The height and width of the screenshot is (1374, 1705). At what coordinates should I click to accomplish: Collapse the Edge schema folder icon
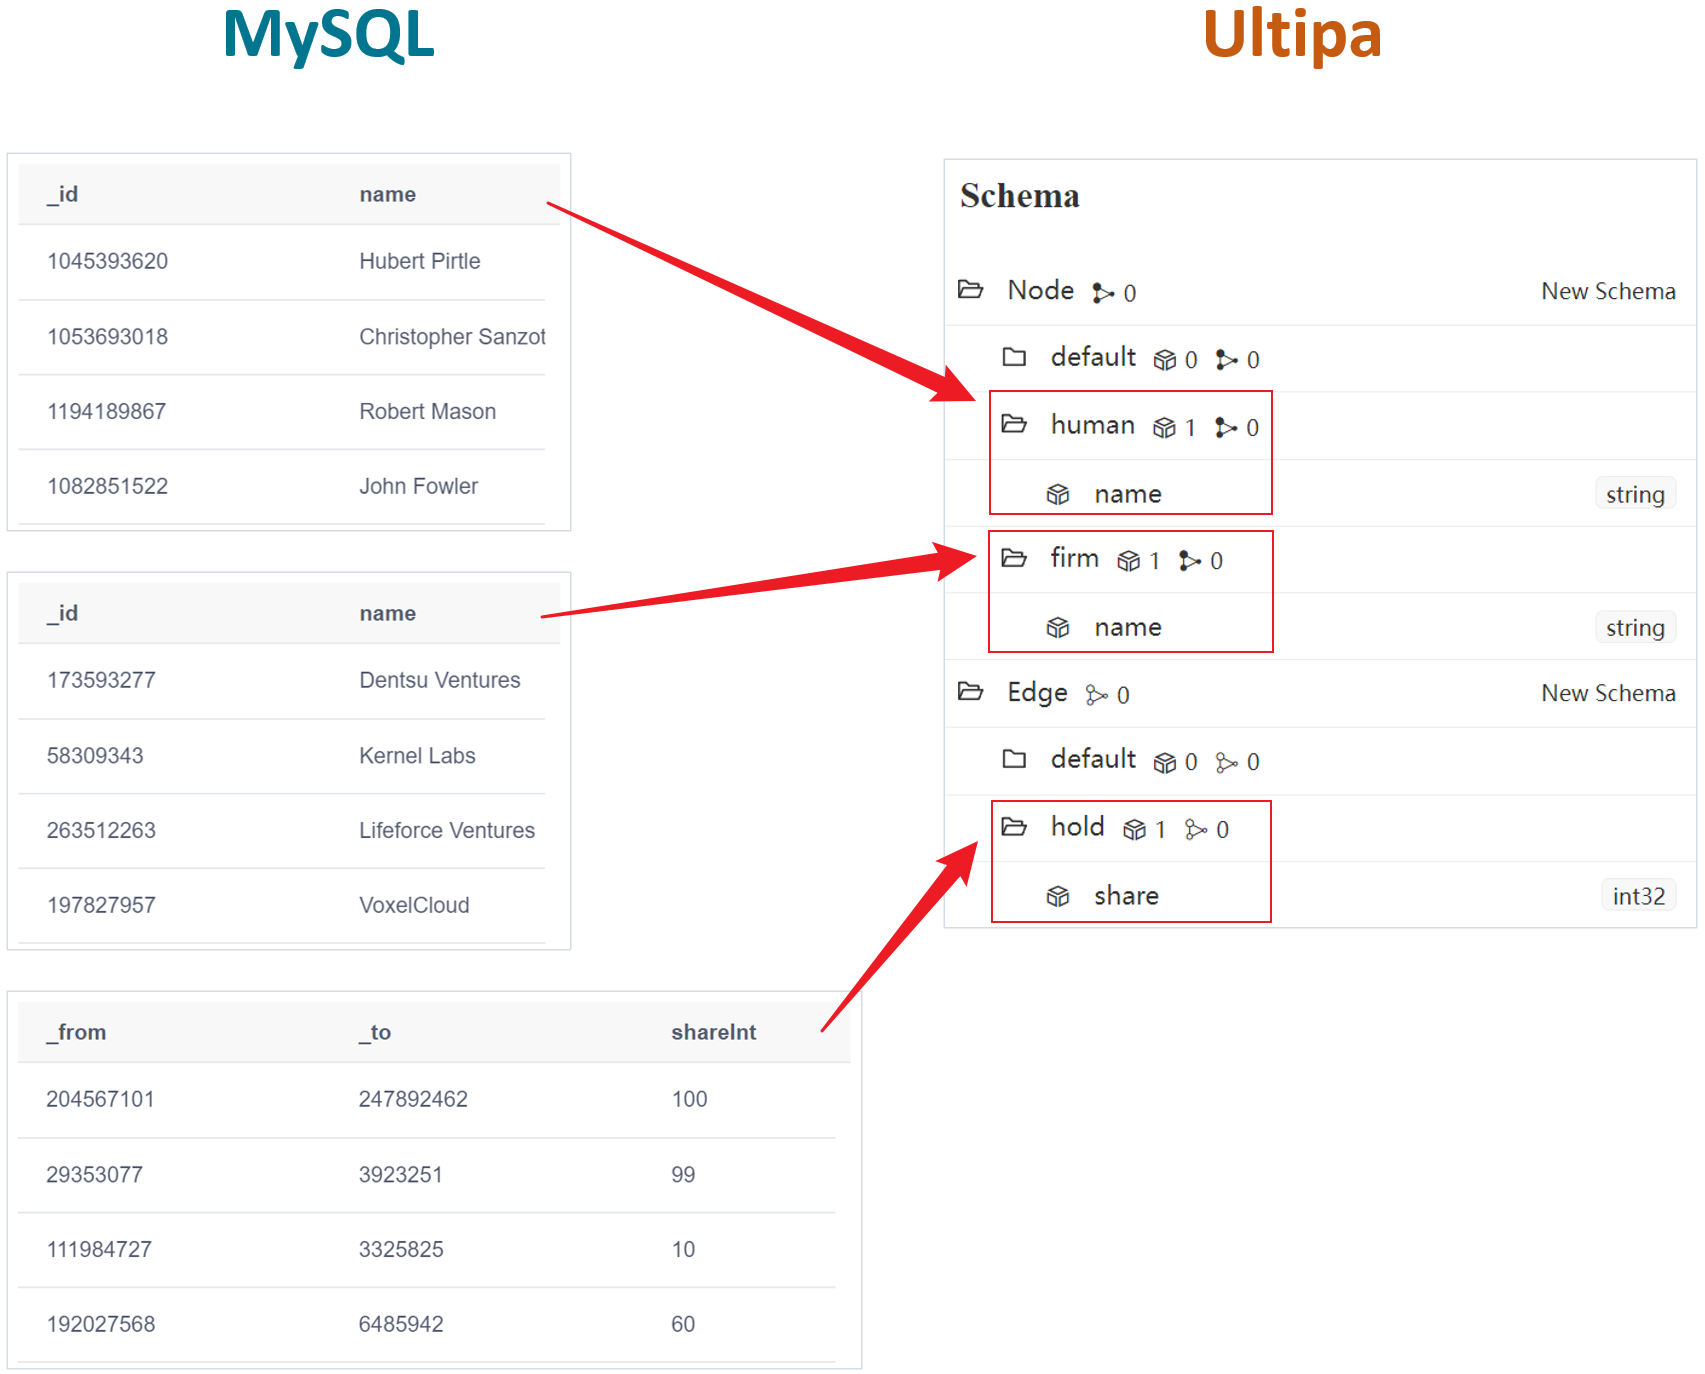pyautogui.click(x=970, y=692)
